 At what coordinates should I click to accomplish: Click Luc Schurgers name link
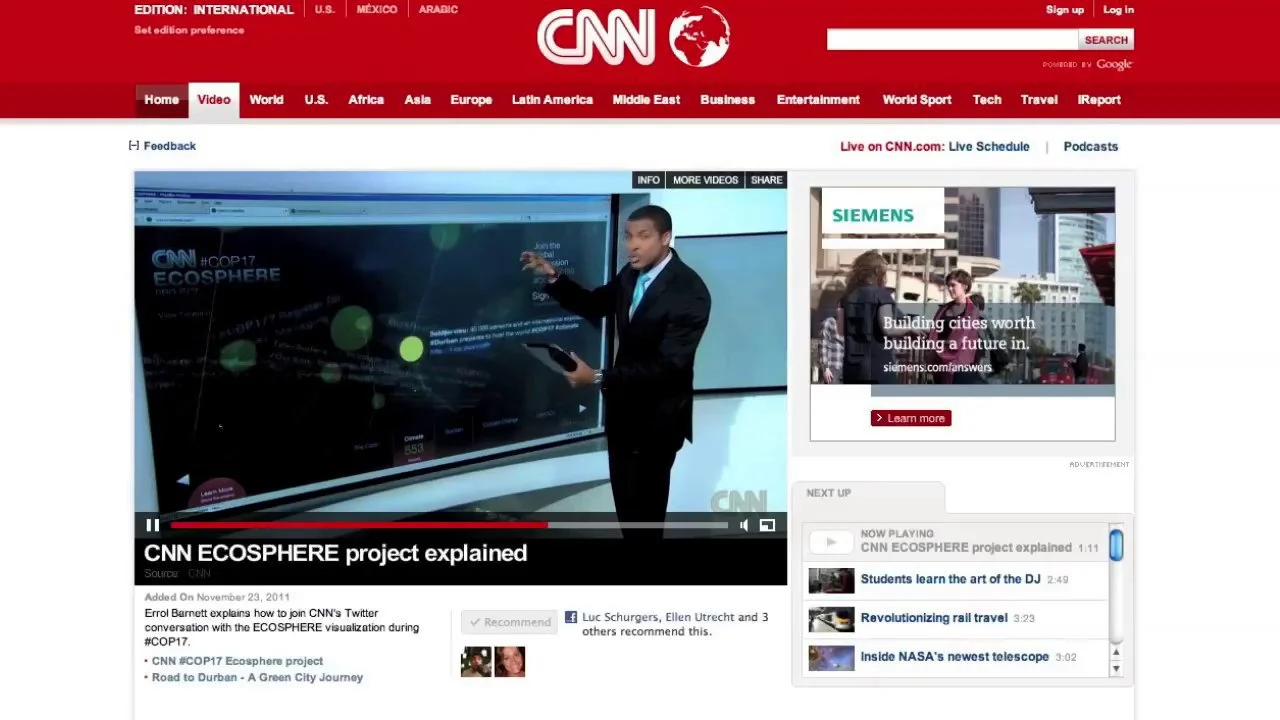point(622,617)
